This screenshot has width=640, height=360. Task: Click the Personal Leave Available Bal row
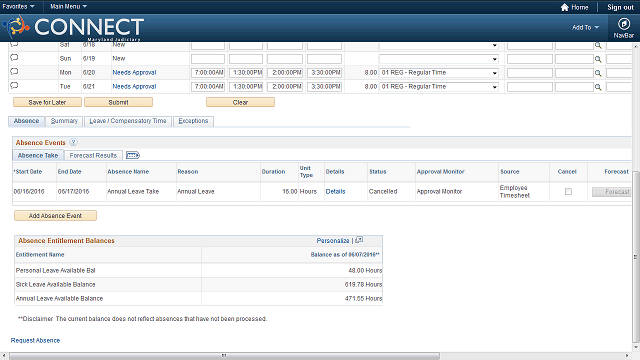pyautogui.click(x=198, y=270)
